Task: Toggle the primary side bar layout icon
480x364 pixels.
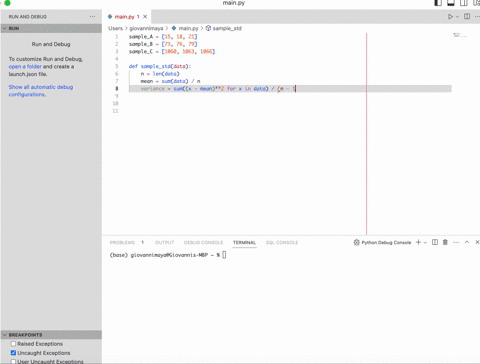Action: pos(438,3)
